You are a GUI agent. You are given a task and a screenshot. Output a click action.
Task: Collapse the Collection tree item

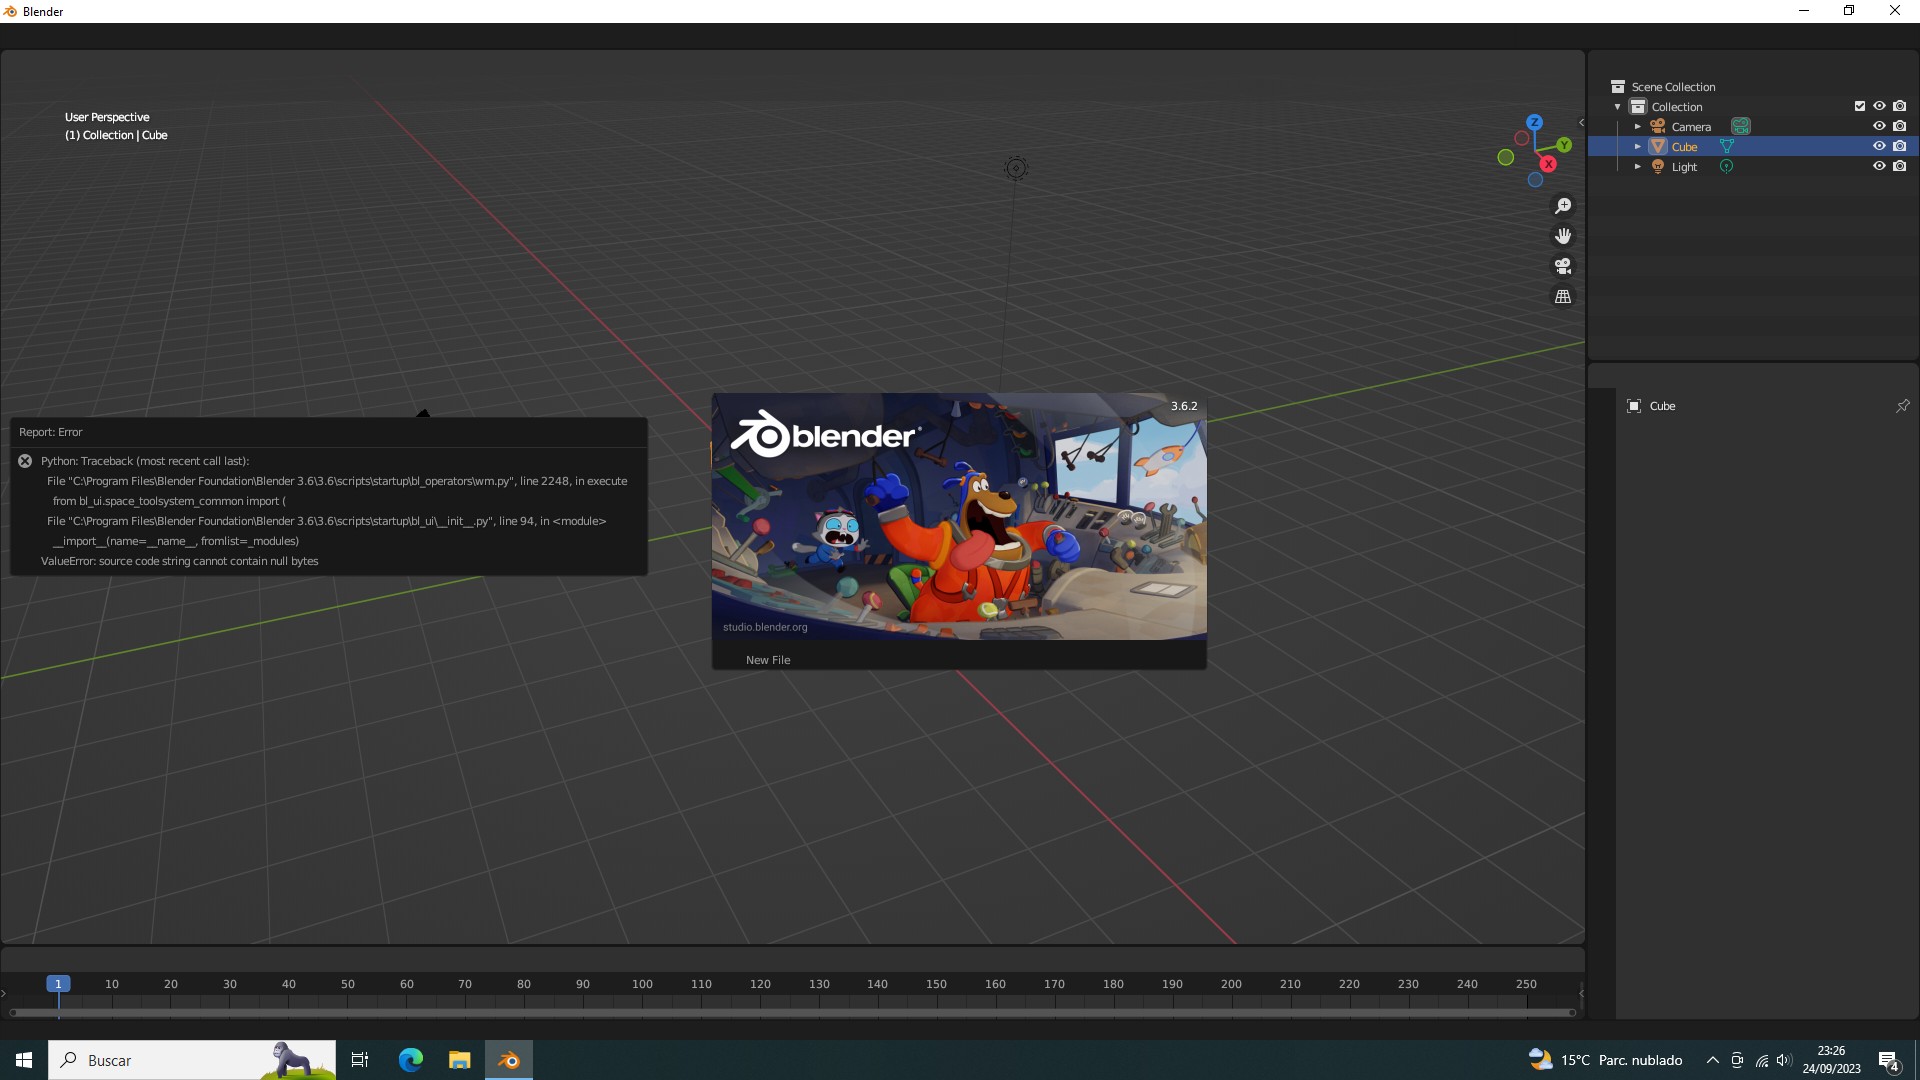(x=1618, y=107)
